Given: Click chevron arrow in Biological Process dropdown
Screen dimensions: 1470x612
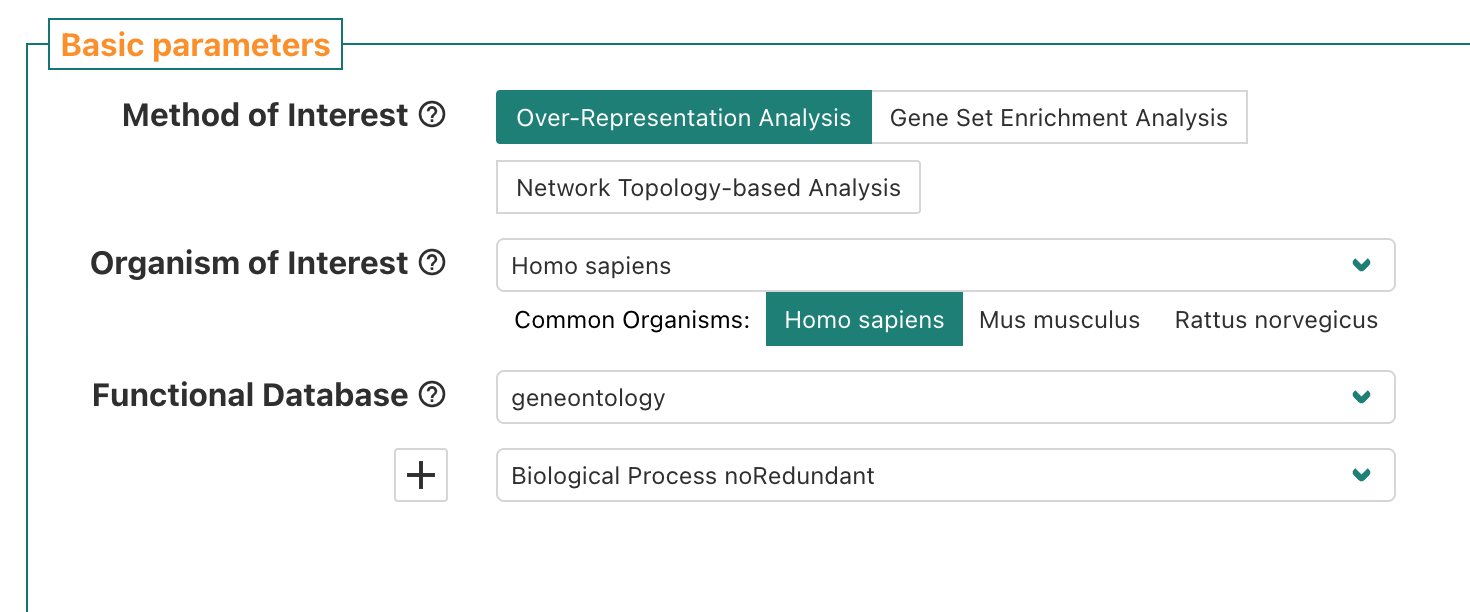Looking at the screenshot, I should point(1360,475).
